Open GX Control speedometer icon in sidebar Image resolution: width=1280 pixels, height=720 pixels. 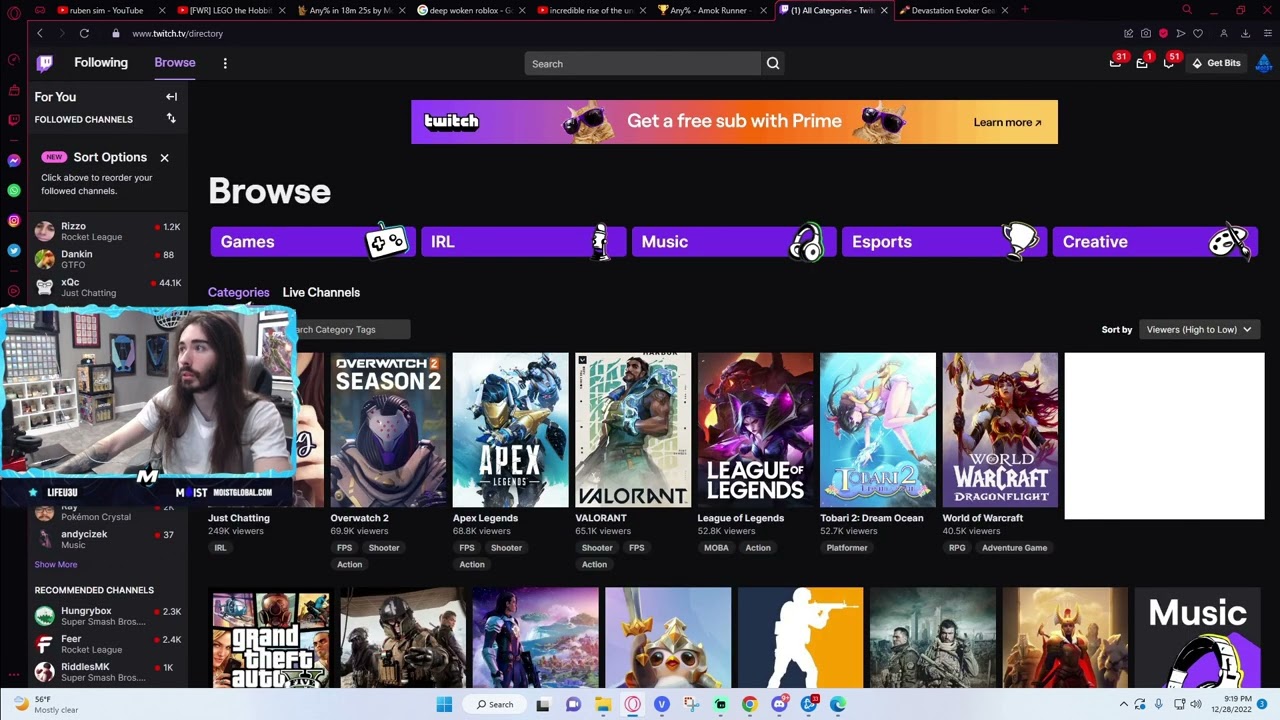(x=14, y=59)
